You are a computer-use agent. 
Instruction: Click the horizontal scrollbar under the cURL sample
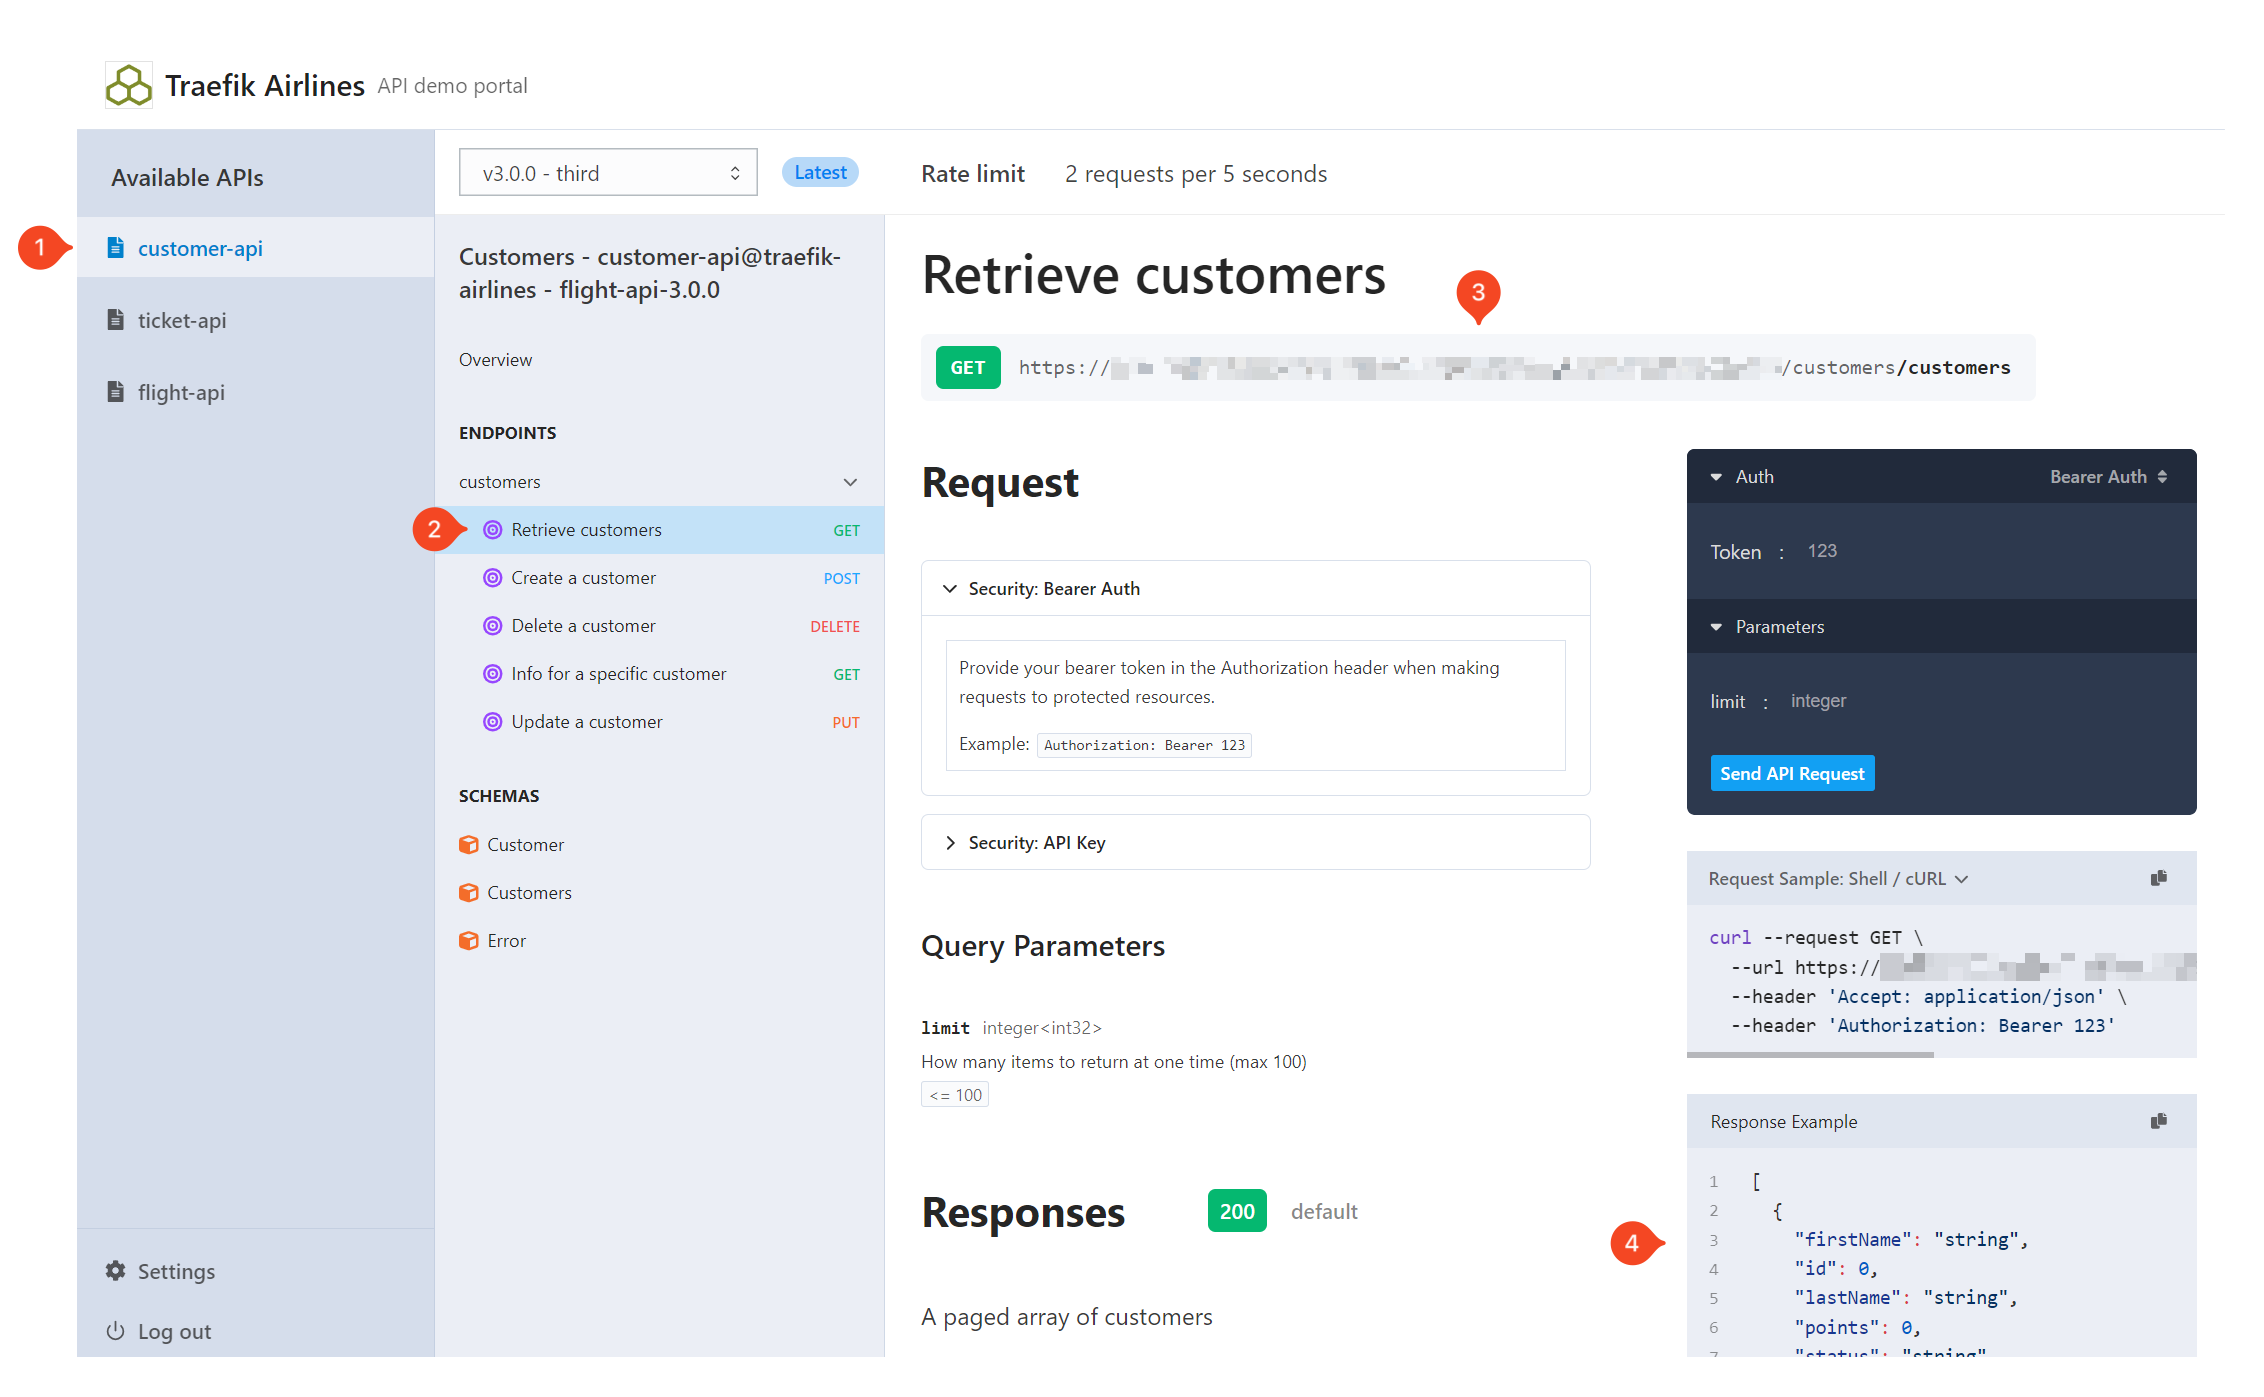click(x=1813, y=1055)
